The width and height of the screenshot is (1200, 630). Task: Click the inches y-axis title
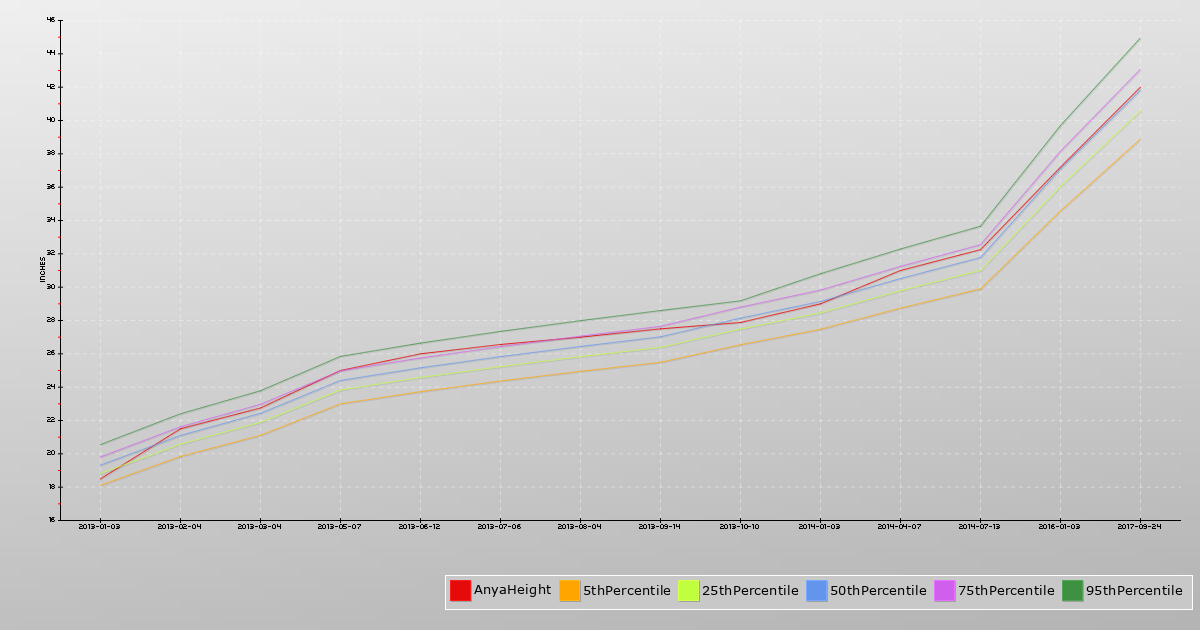point(43,270)
